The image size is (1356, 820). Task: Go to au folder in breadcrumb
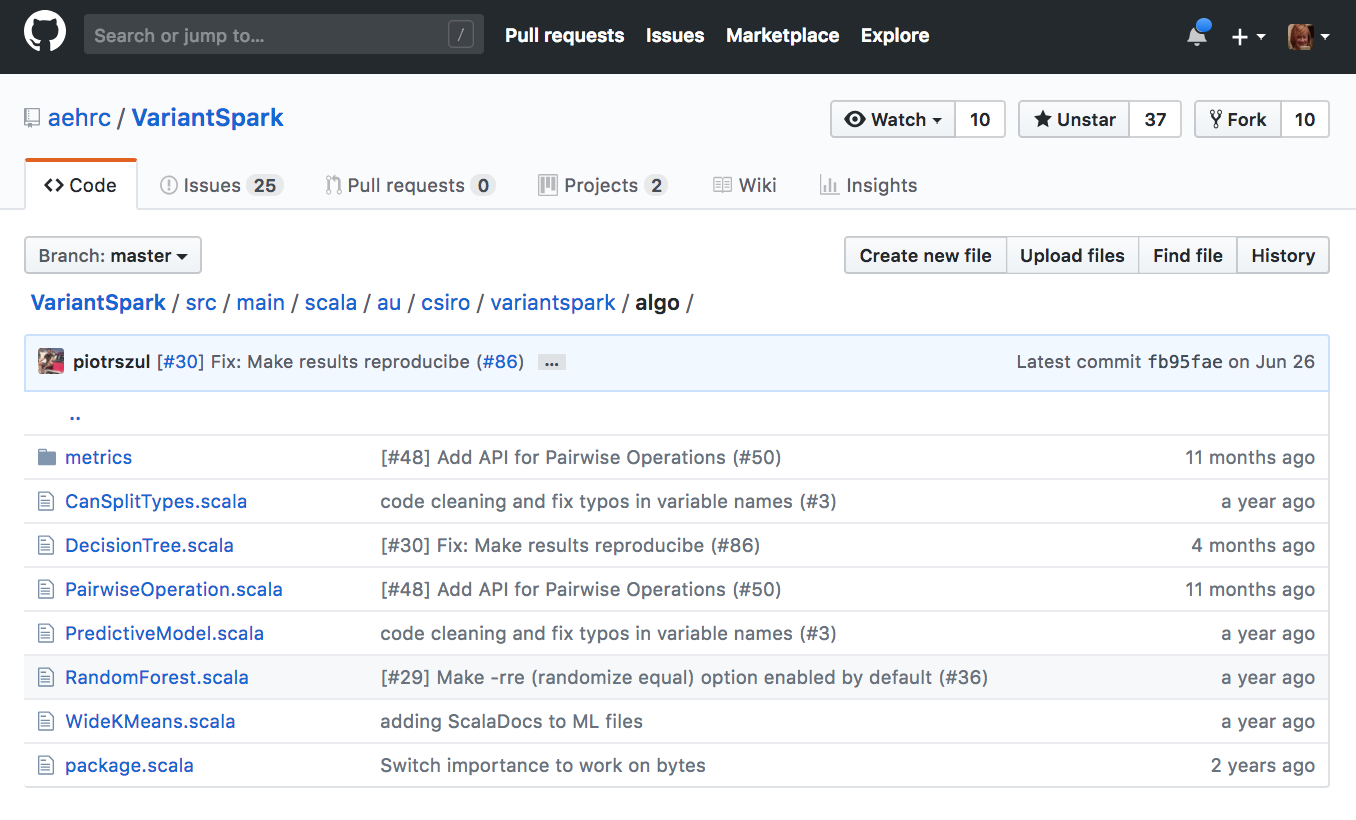389,302
